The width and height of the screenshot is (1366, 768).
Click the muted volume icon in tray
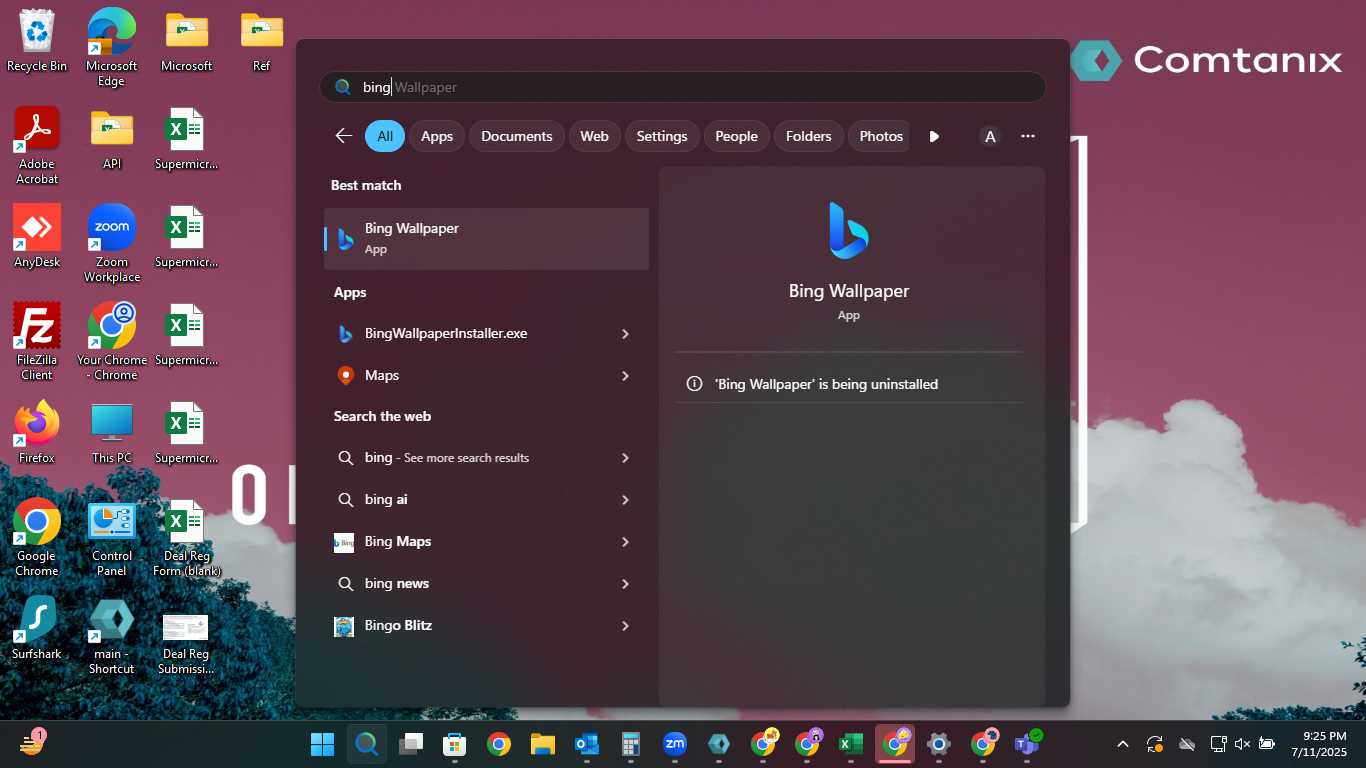tap(1242, 744)
